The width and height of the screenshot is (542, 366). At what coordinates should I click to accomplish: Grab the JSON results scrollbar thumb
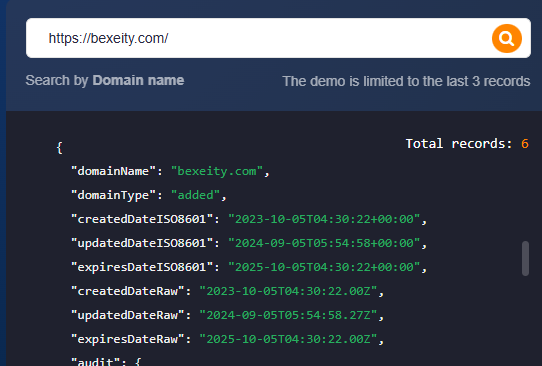pyautogui.click(x=525, y=259)
